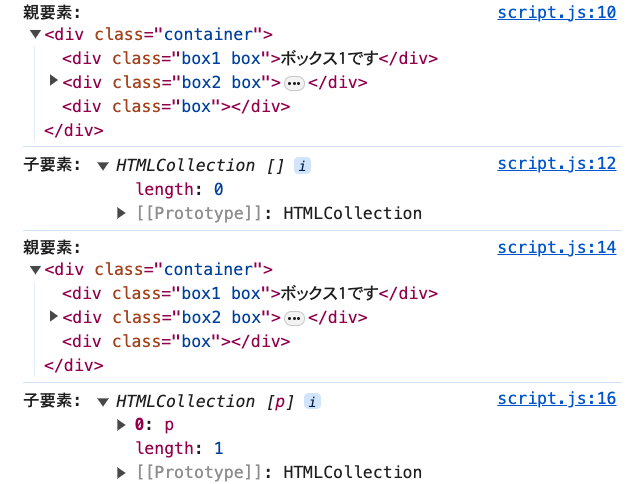Open the script.js:12 source link
The image size is (631, 484).
click(x=556, y=164)
